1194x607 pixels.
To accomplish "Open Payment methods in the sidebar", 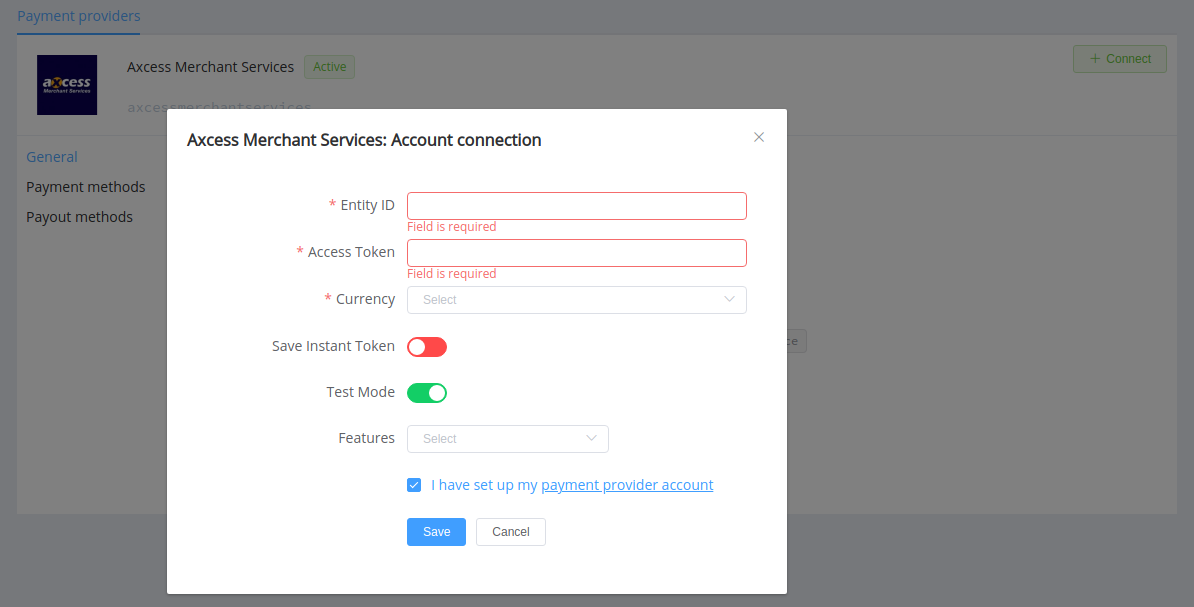I will tap(85, 187).
